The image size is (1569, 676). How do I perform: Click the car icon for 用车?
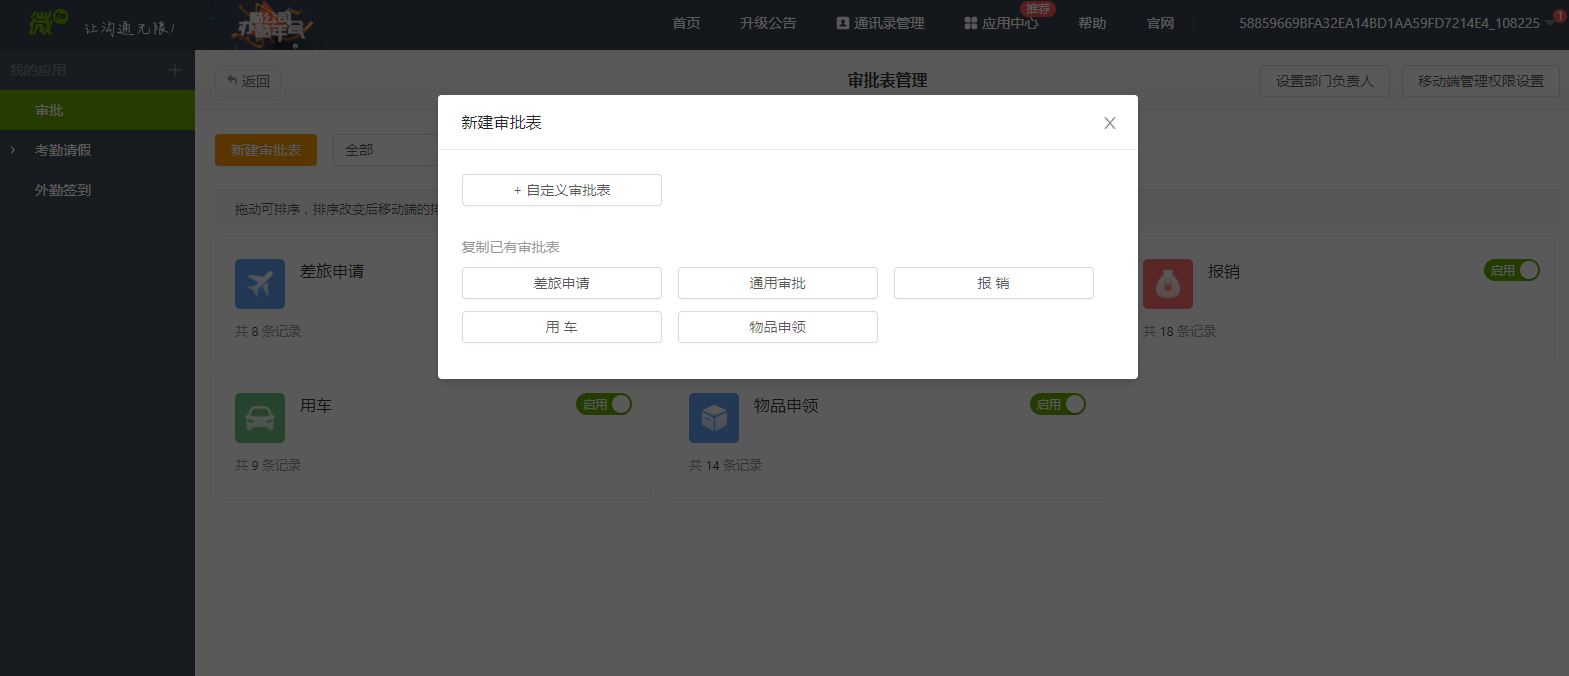coord(260,418)
